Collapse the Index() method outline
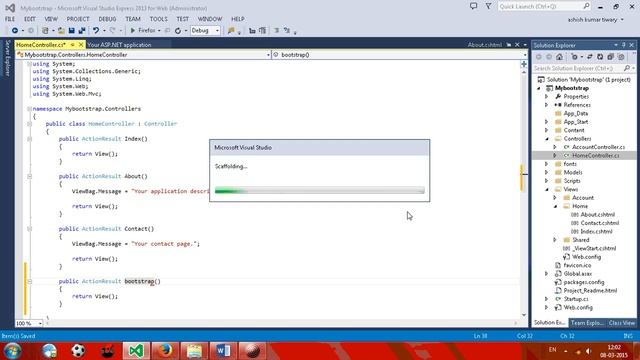The width and height of the screenshot is (640, 360). click(x=29, y=139)
